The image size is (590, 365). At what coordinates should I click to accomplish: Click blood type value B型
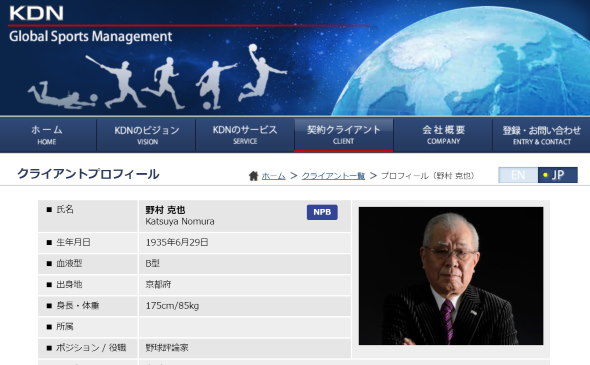(x=152, y=263)
